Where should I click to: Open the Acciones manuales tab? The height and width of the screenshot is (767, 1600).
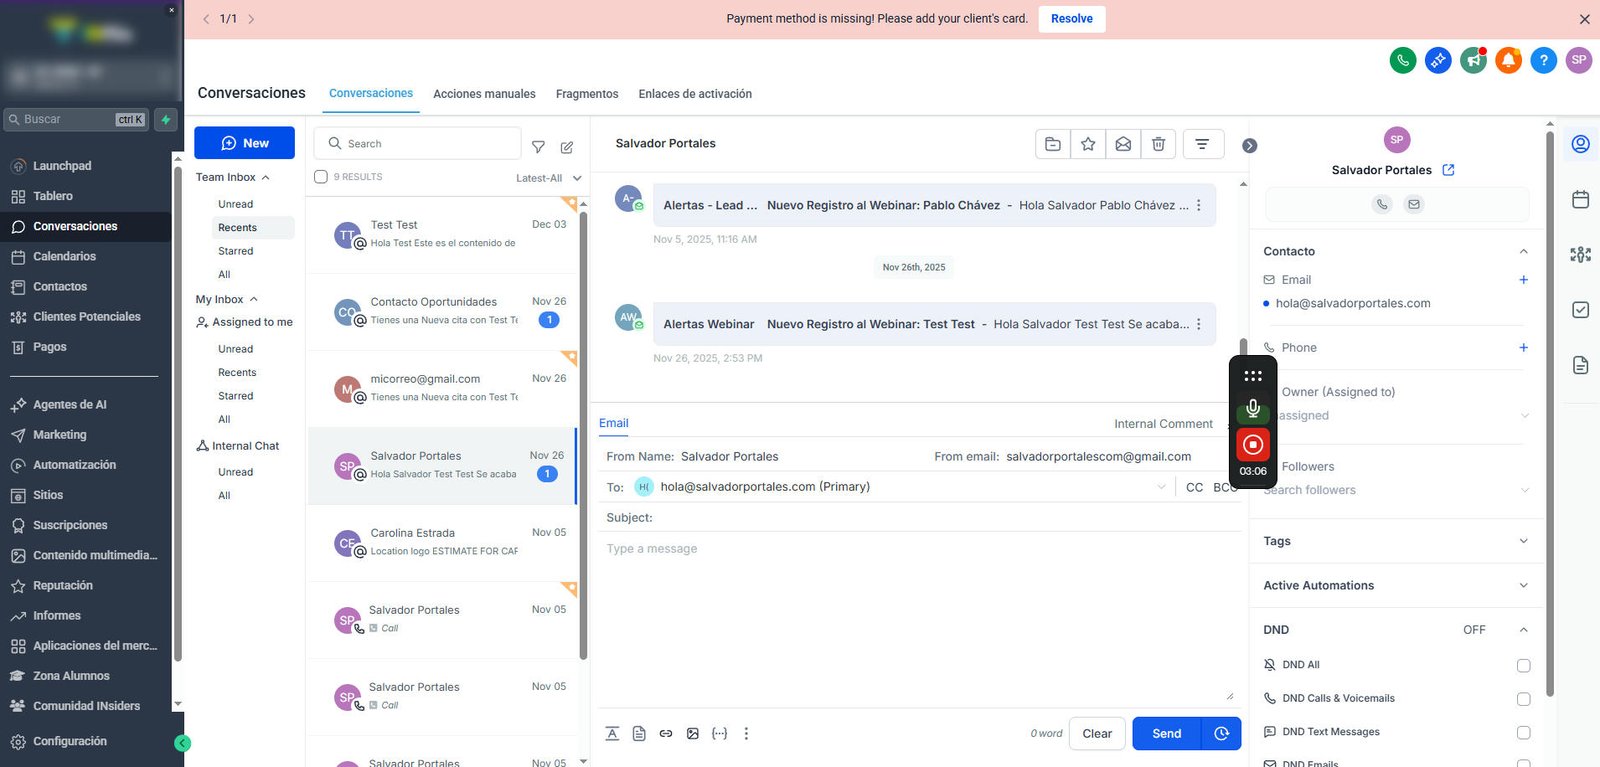[x=484, y=94]
